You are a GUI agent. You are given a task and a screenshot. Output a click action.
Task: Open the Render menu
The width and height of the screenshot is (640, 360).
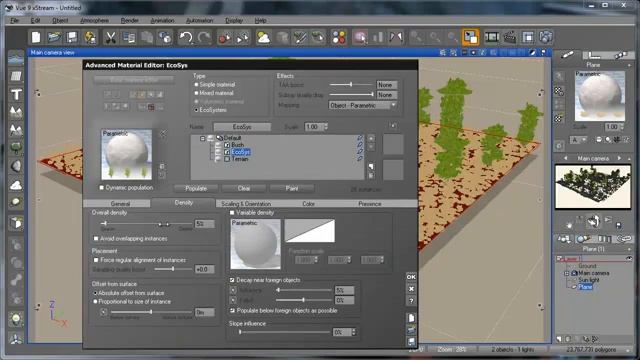[x=129, y=20]
